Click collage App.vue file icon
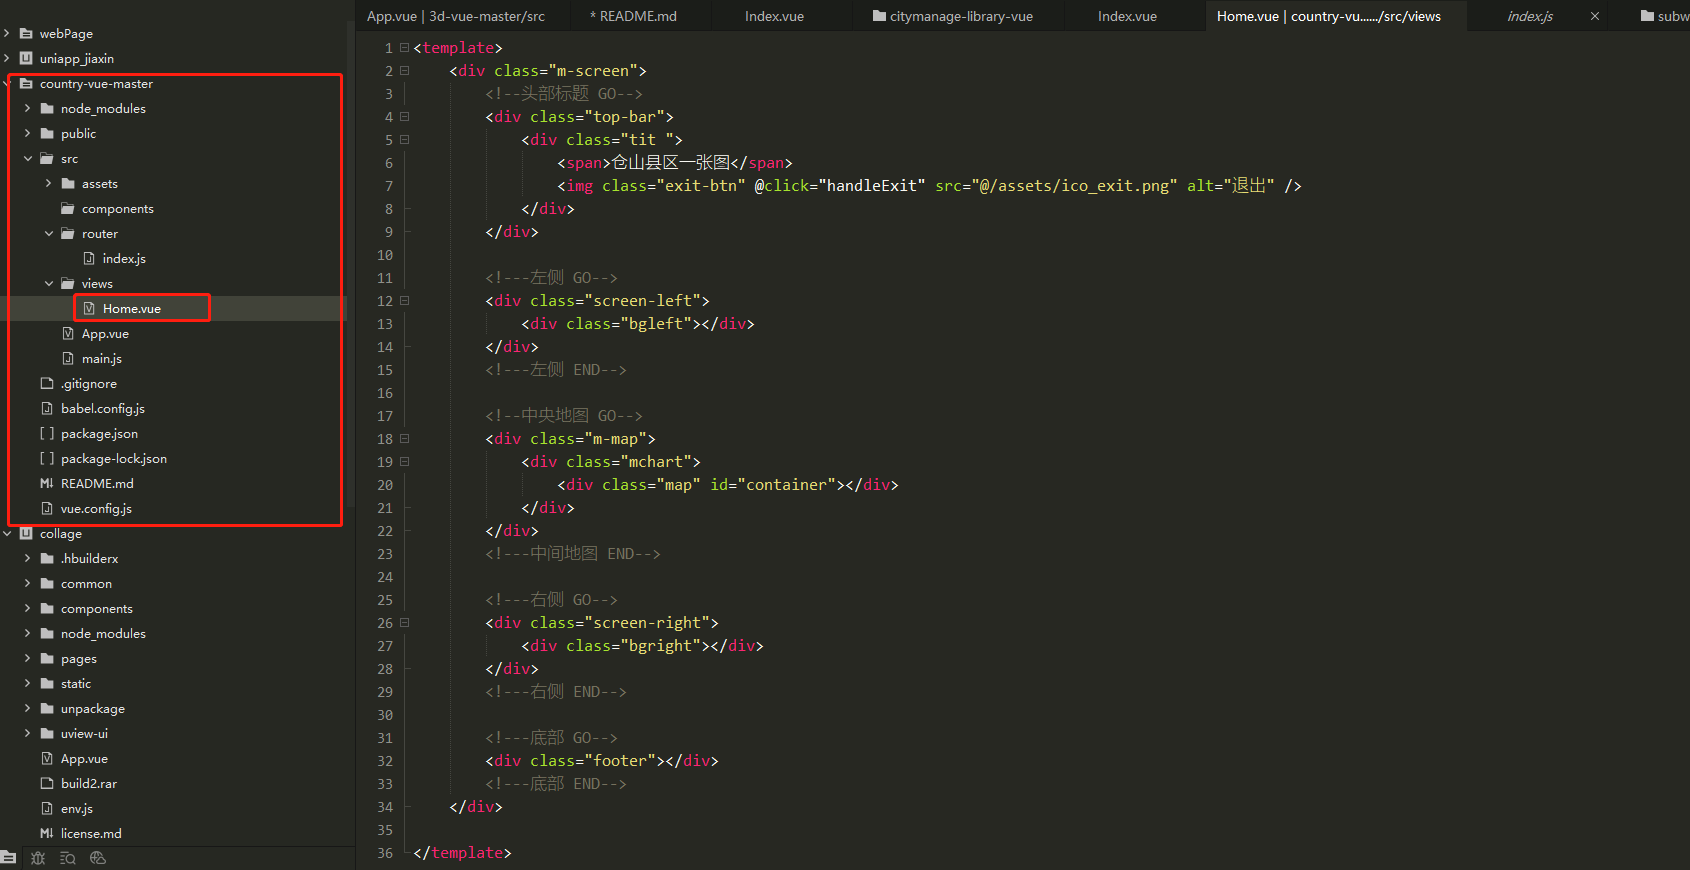This screenshot has height=870, width=1690. tap(47, 759)
